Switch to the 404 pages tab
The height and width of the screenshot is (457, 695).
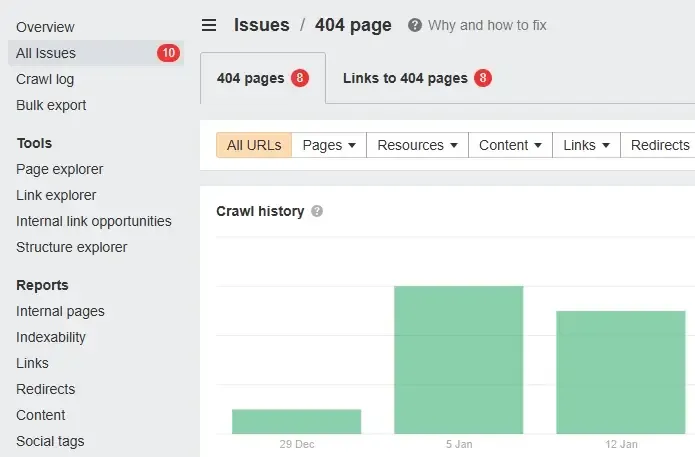(262, 78)
